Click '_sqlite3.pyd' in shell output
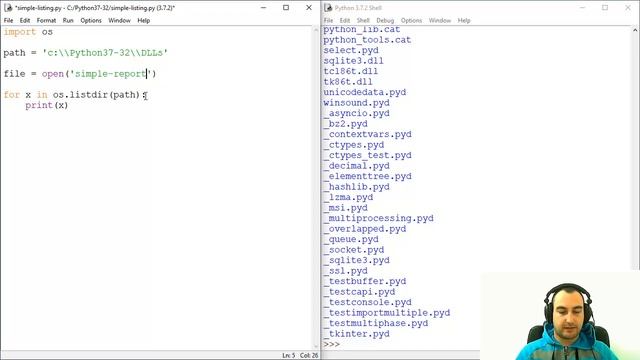This screenshot has height=360, width=640. click(356, 260)
